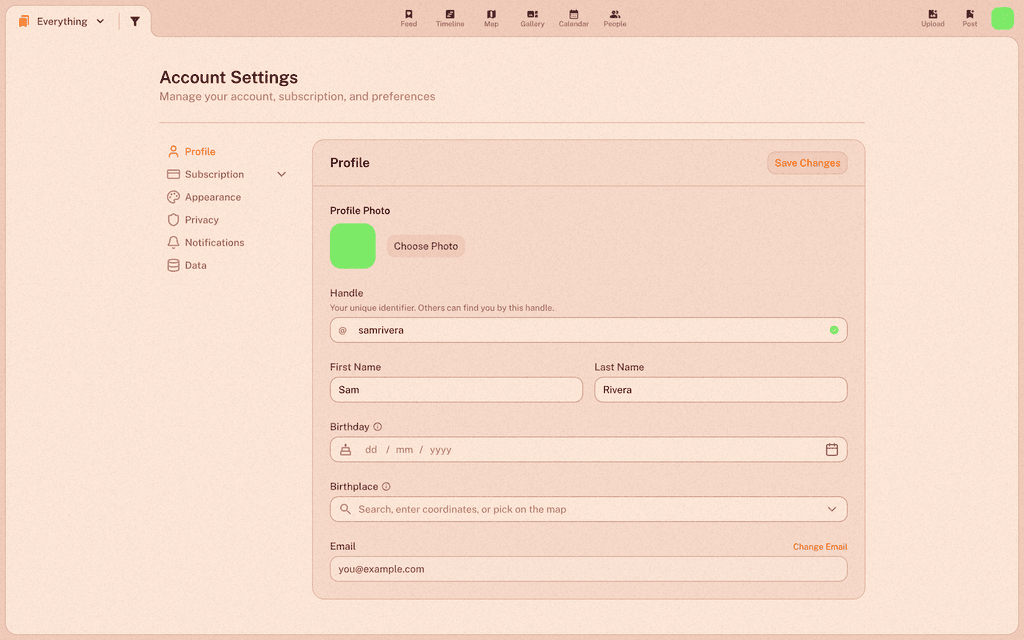
Task: Click the birthday cake icon
Action: pyautogui.click(x=345, y=449)
